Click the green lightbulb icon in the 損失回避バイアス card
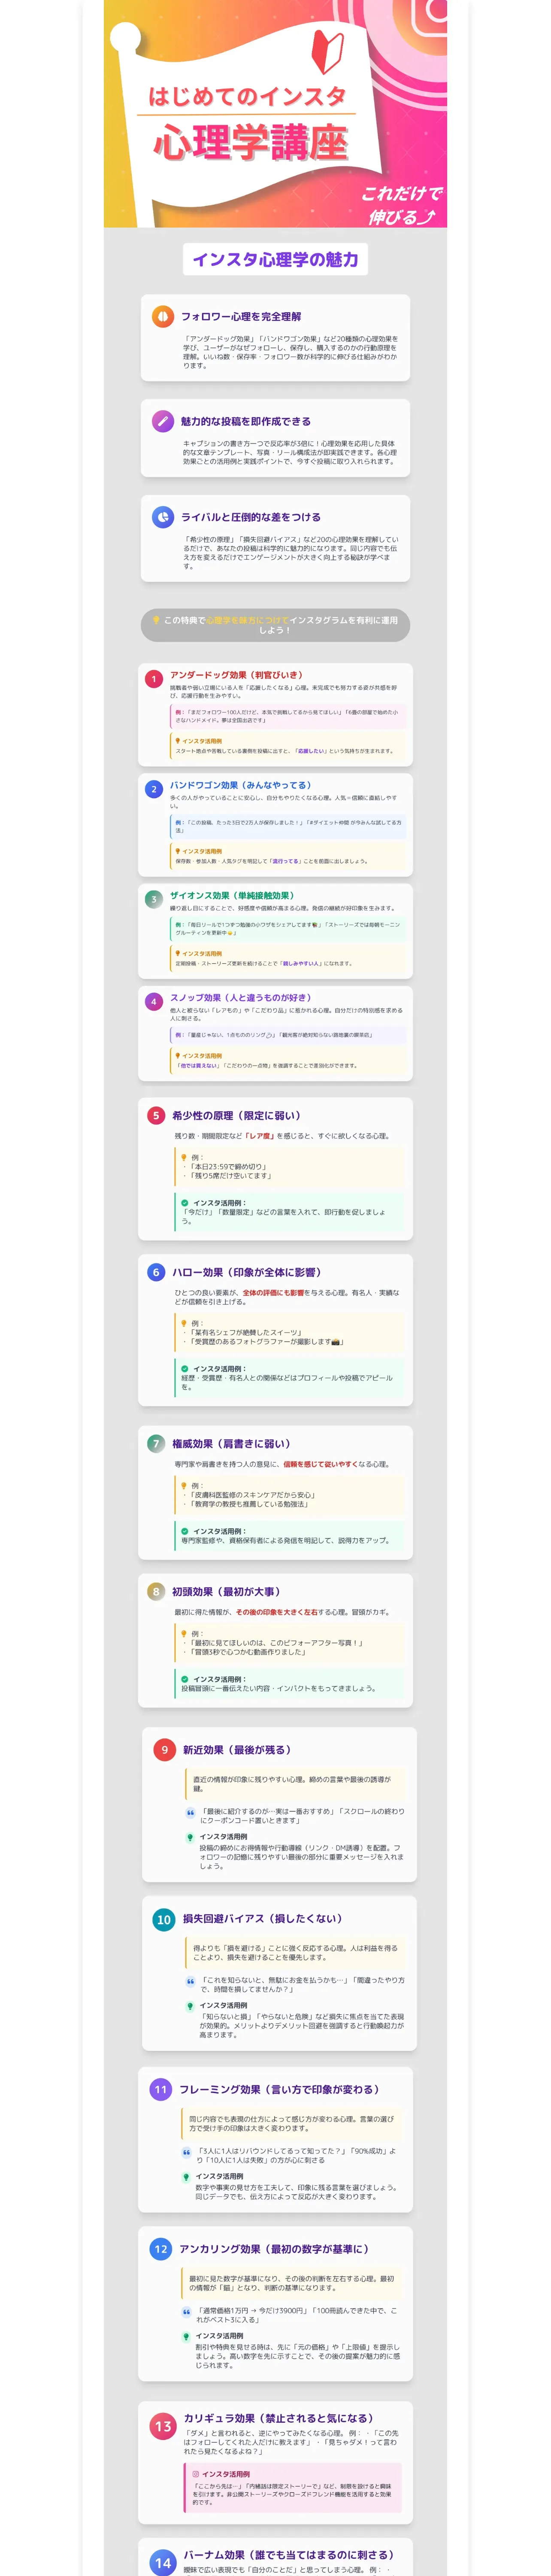Screen dimensions: 551x2576 click(x=191, y=2006)
